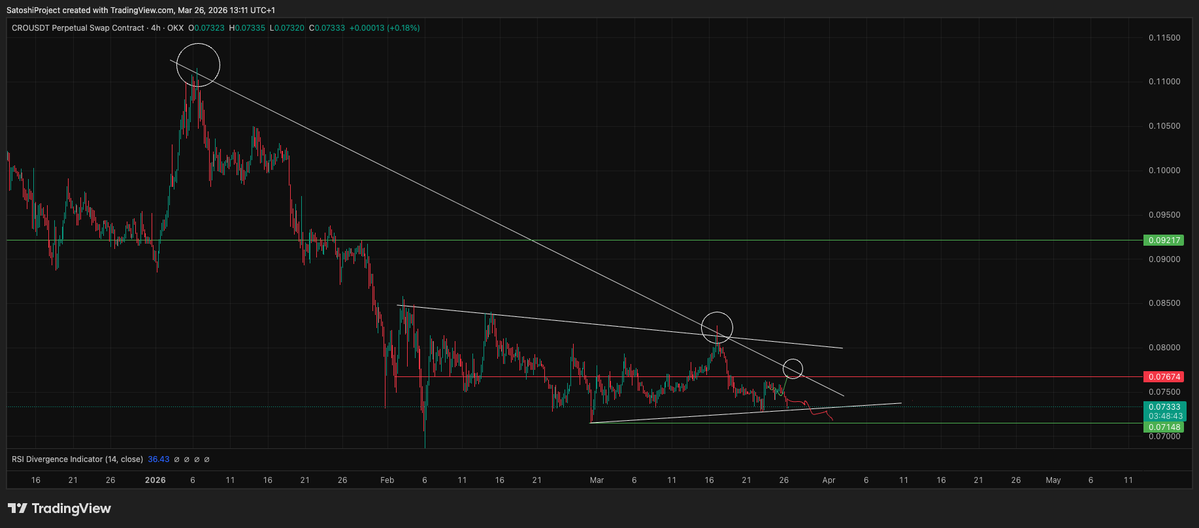Click the 0.07500 price axis label
Screen dimensions: 1199x528
coord(1163,392)
